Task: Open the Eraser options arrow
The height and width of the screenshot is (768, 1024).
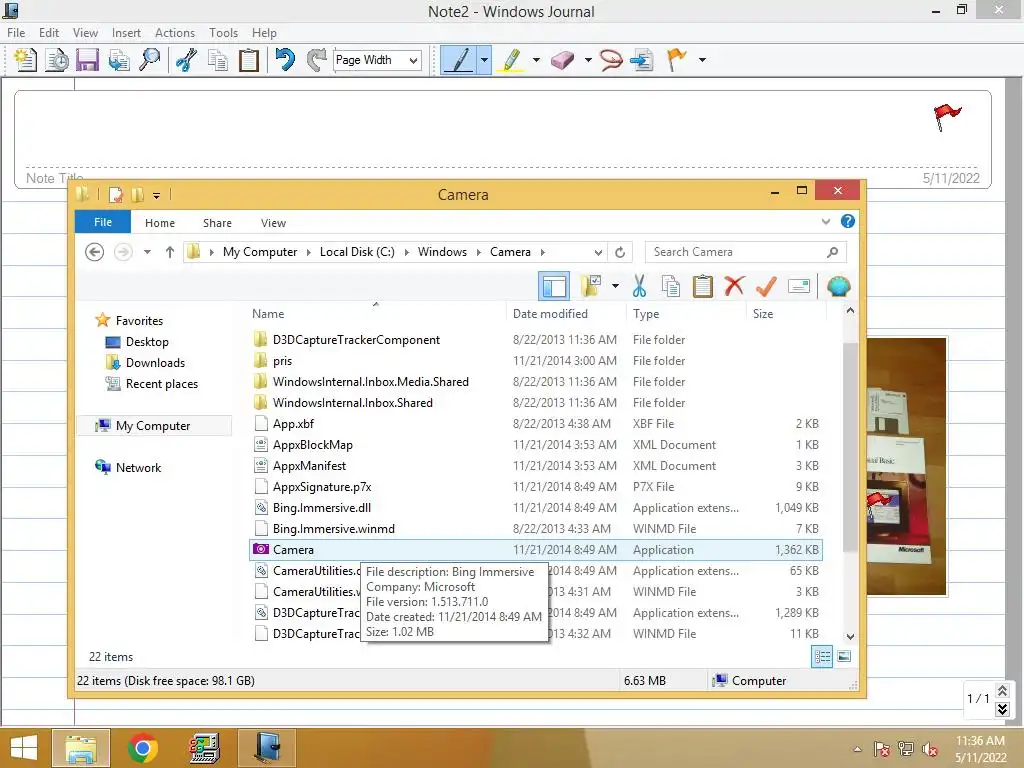Action: [x=588, y=60]
